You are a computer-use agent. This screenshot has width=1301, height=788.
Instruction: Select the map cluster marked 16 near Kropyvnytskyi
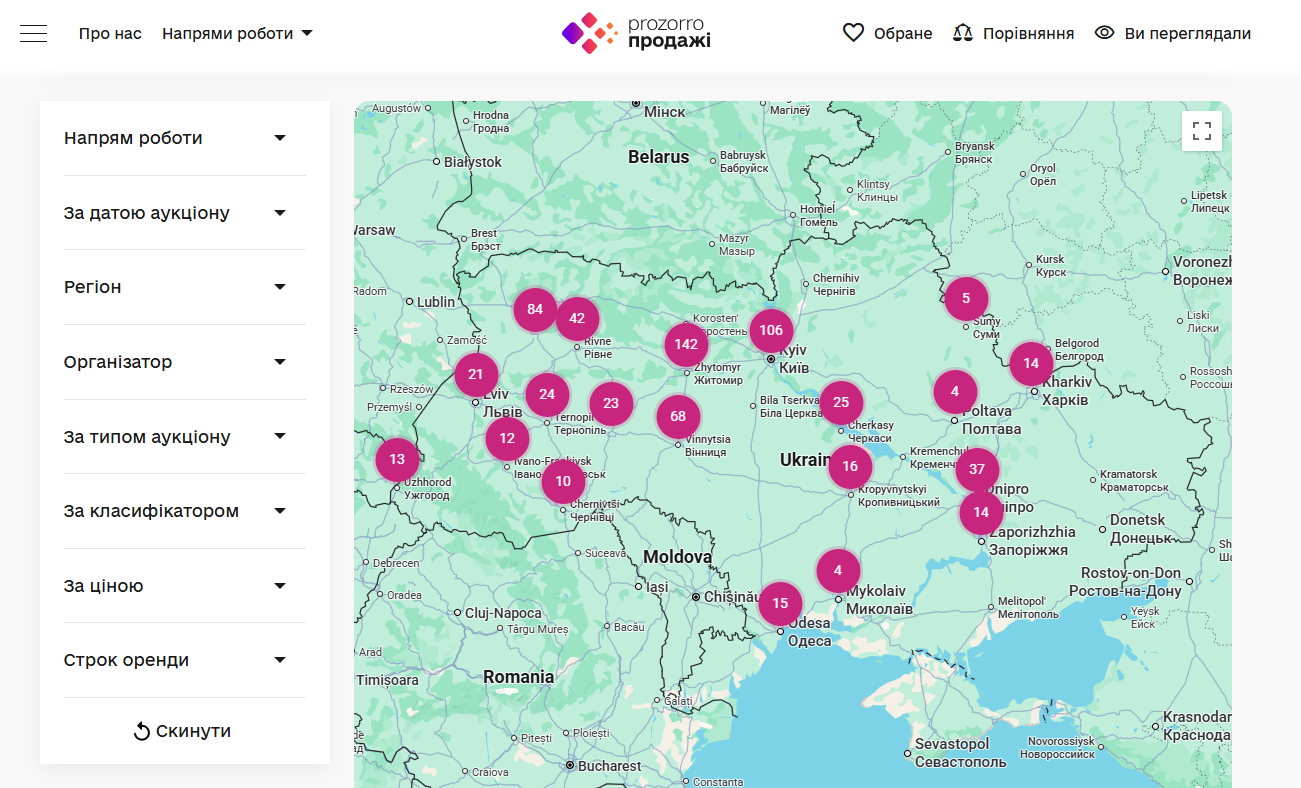850,466
